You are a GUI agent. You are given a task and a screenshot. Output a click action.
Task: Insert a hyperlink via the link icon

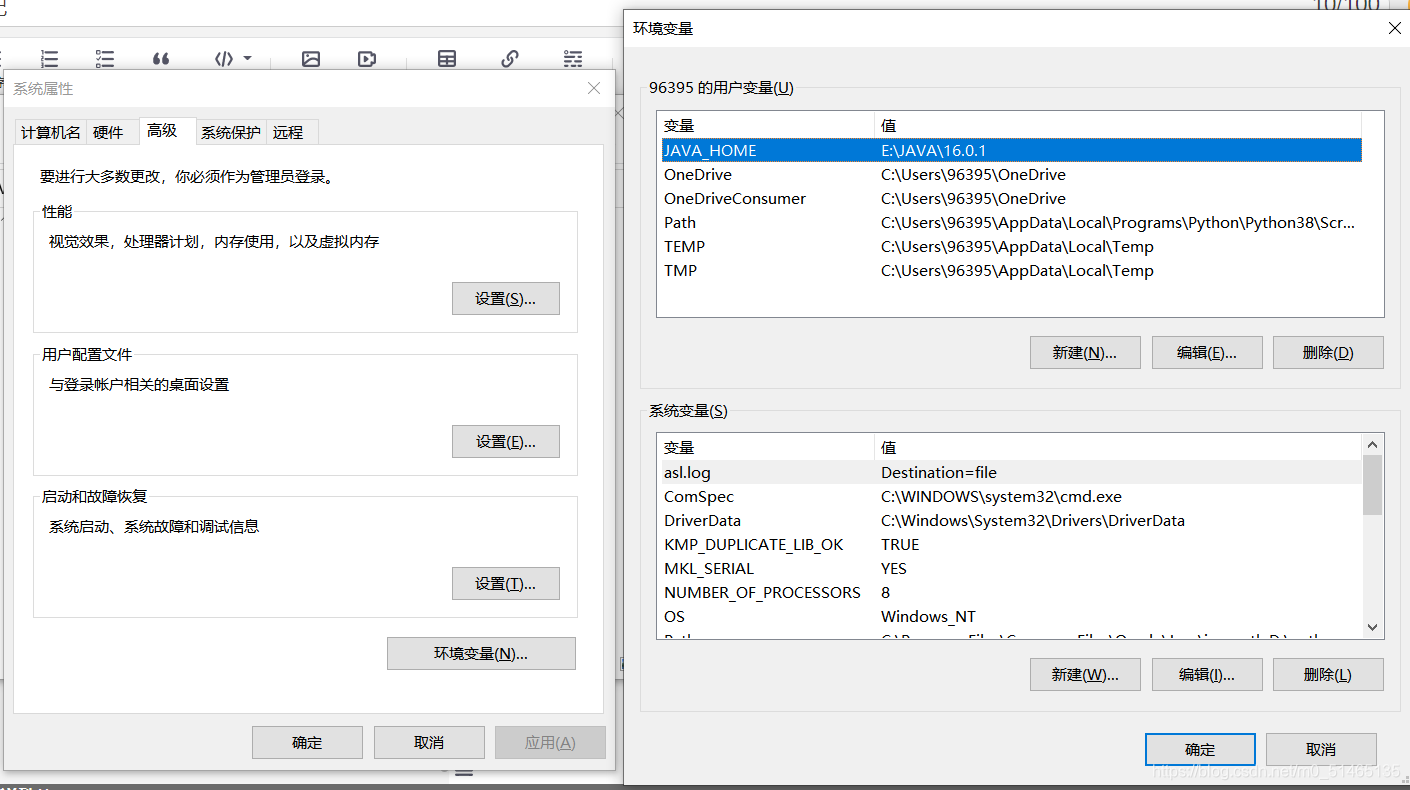click(510, 59)
